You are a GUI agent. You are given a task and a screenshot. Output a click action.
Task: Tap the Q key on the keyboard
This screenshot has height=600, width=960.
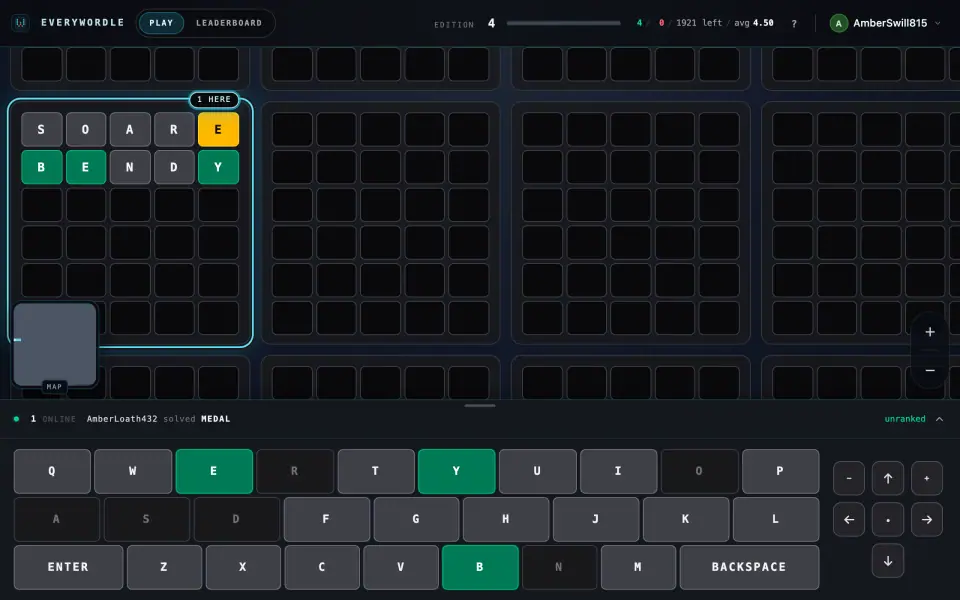click(x=52, y=471)
